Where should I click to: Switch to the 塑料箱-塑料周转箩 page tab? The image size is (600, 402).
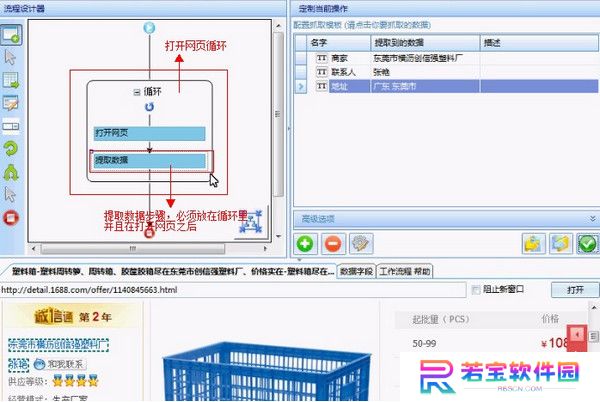172,272
